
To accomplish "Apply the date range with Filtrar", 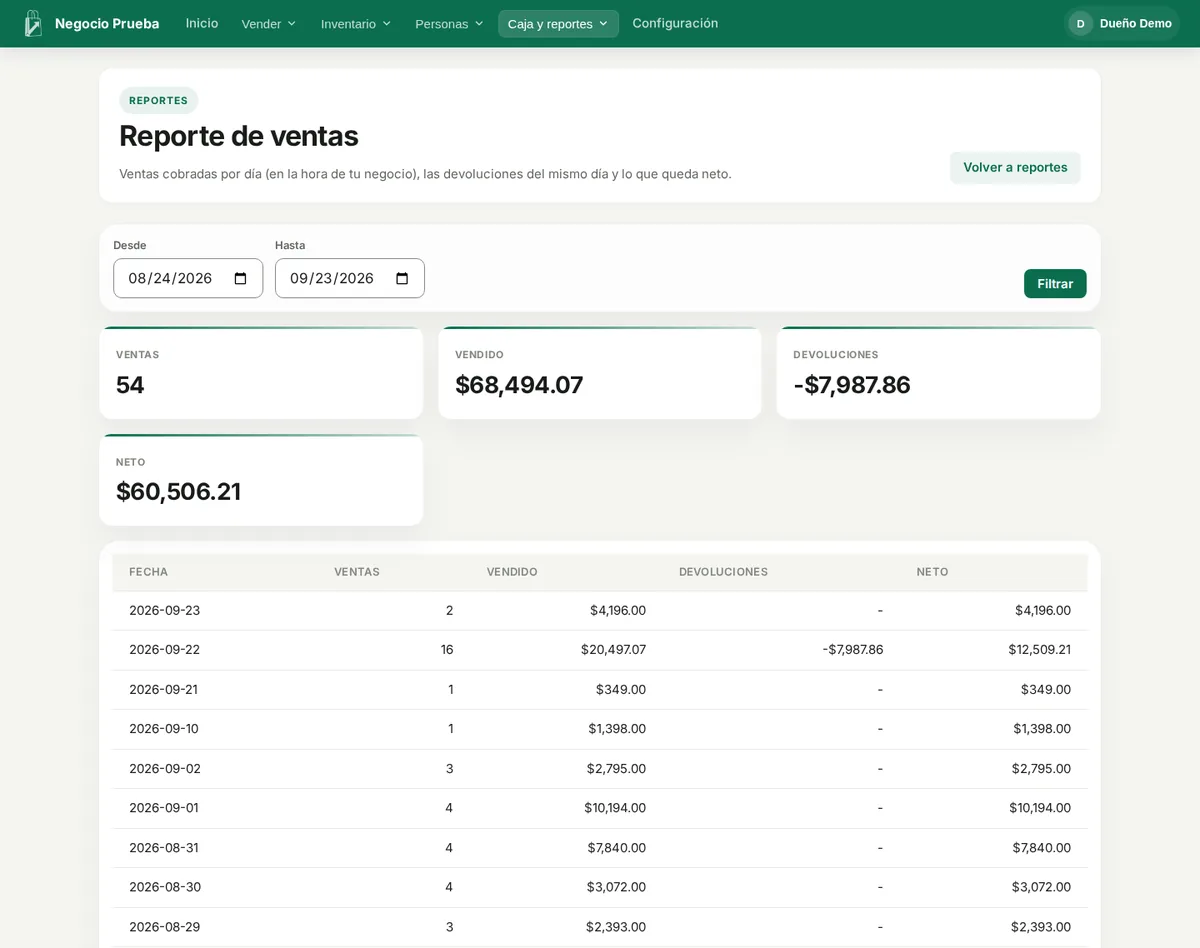I will click(x=1055, y=283).
